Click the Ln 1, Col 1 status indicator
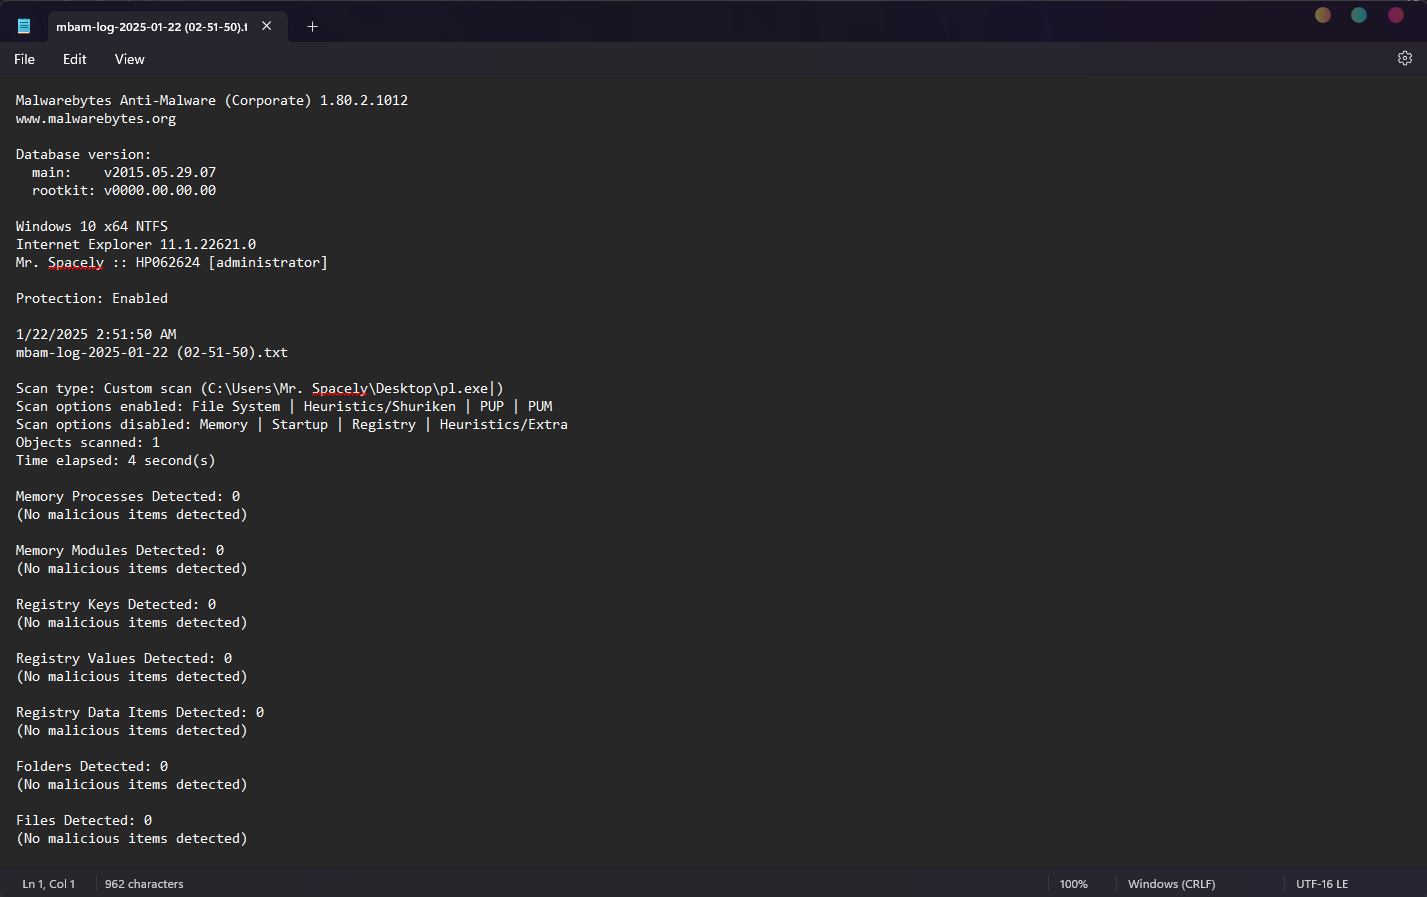The image size is (1427, 897). click(49, 884)
